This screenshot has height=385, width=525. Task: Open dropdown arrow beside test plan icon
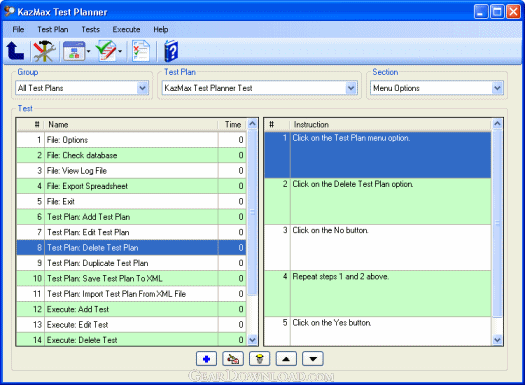click(89, 51)
